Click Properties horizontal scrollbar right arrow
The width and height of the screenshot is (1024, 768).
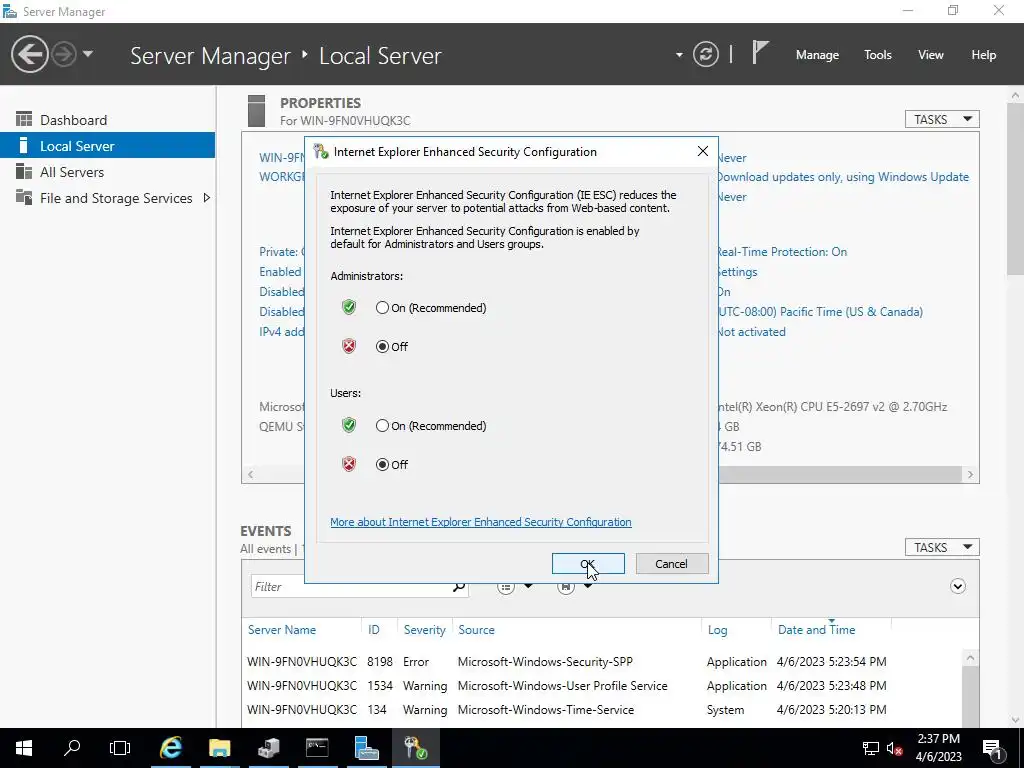click(970, 475)
